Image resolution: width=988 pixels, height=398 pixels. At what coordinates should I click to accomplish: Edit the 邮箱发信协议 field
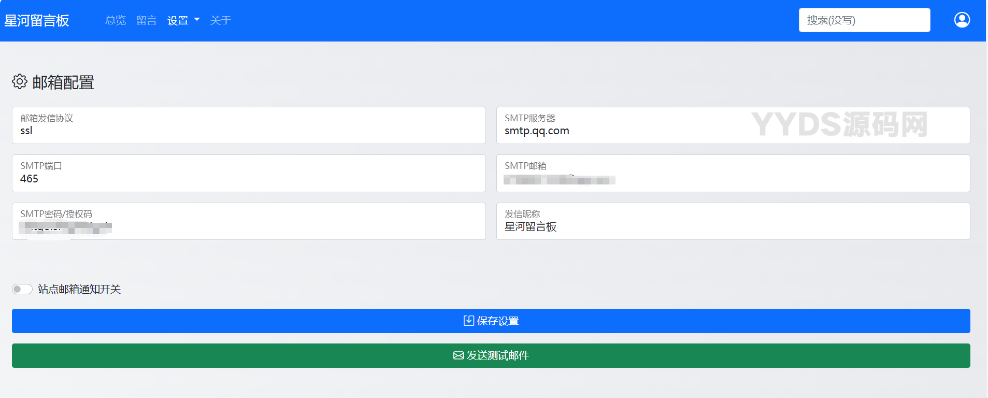pyautogui.click(x=249, y=125)
